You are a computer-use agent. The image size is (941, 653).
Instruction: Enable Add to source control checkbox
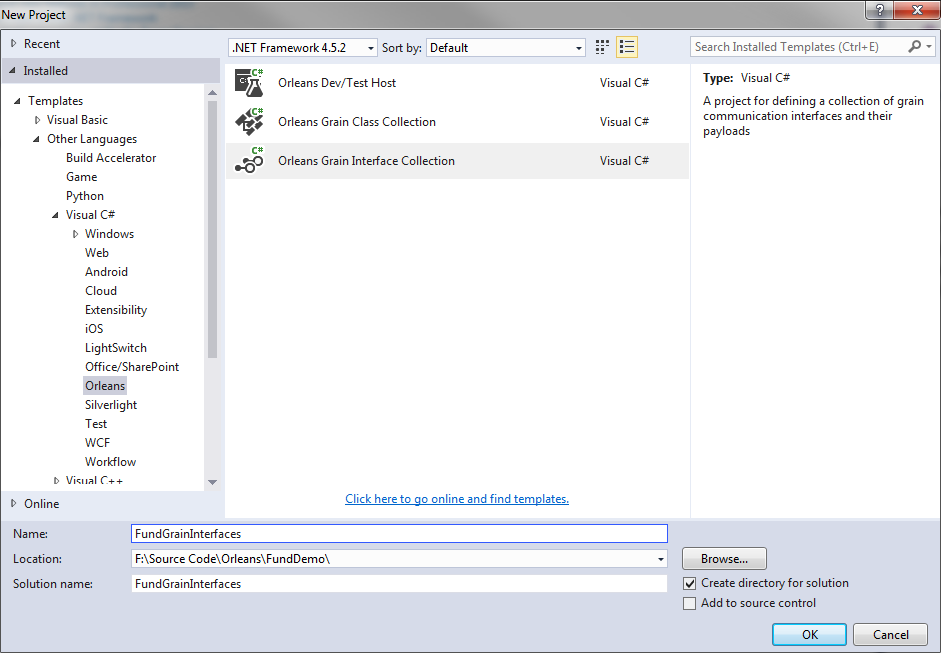tap(690, 603)
